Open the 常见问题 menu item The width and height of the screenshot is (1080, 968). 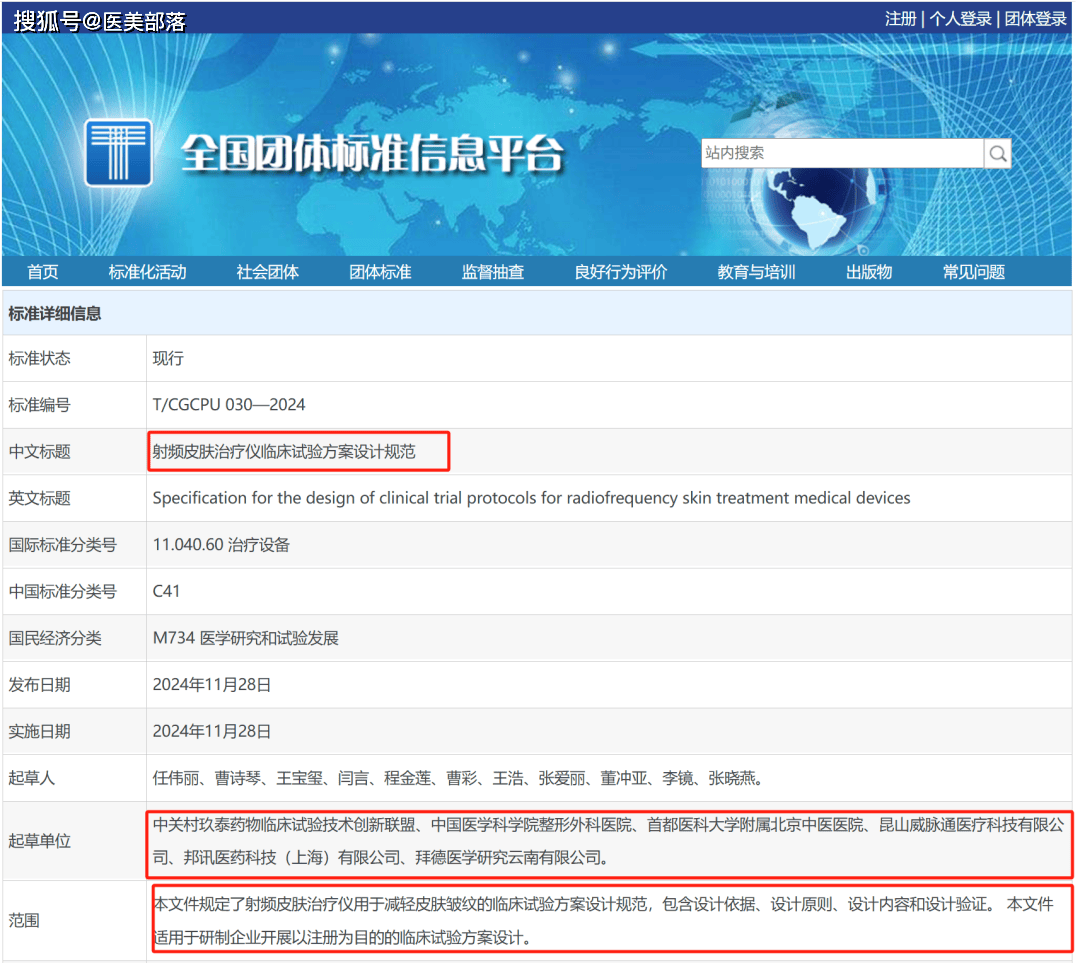coord(973,272)
